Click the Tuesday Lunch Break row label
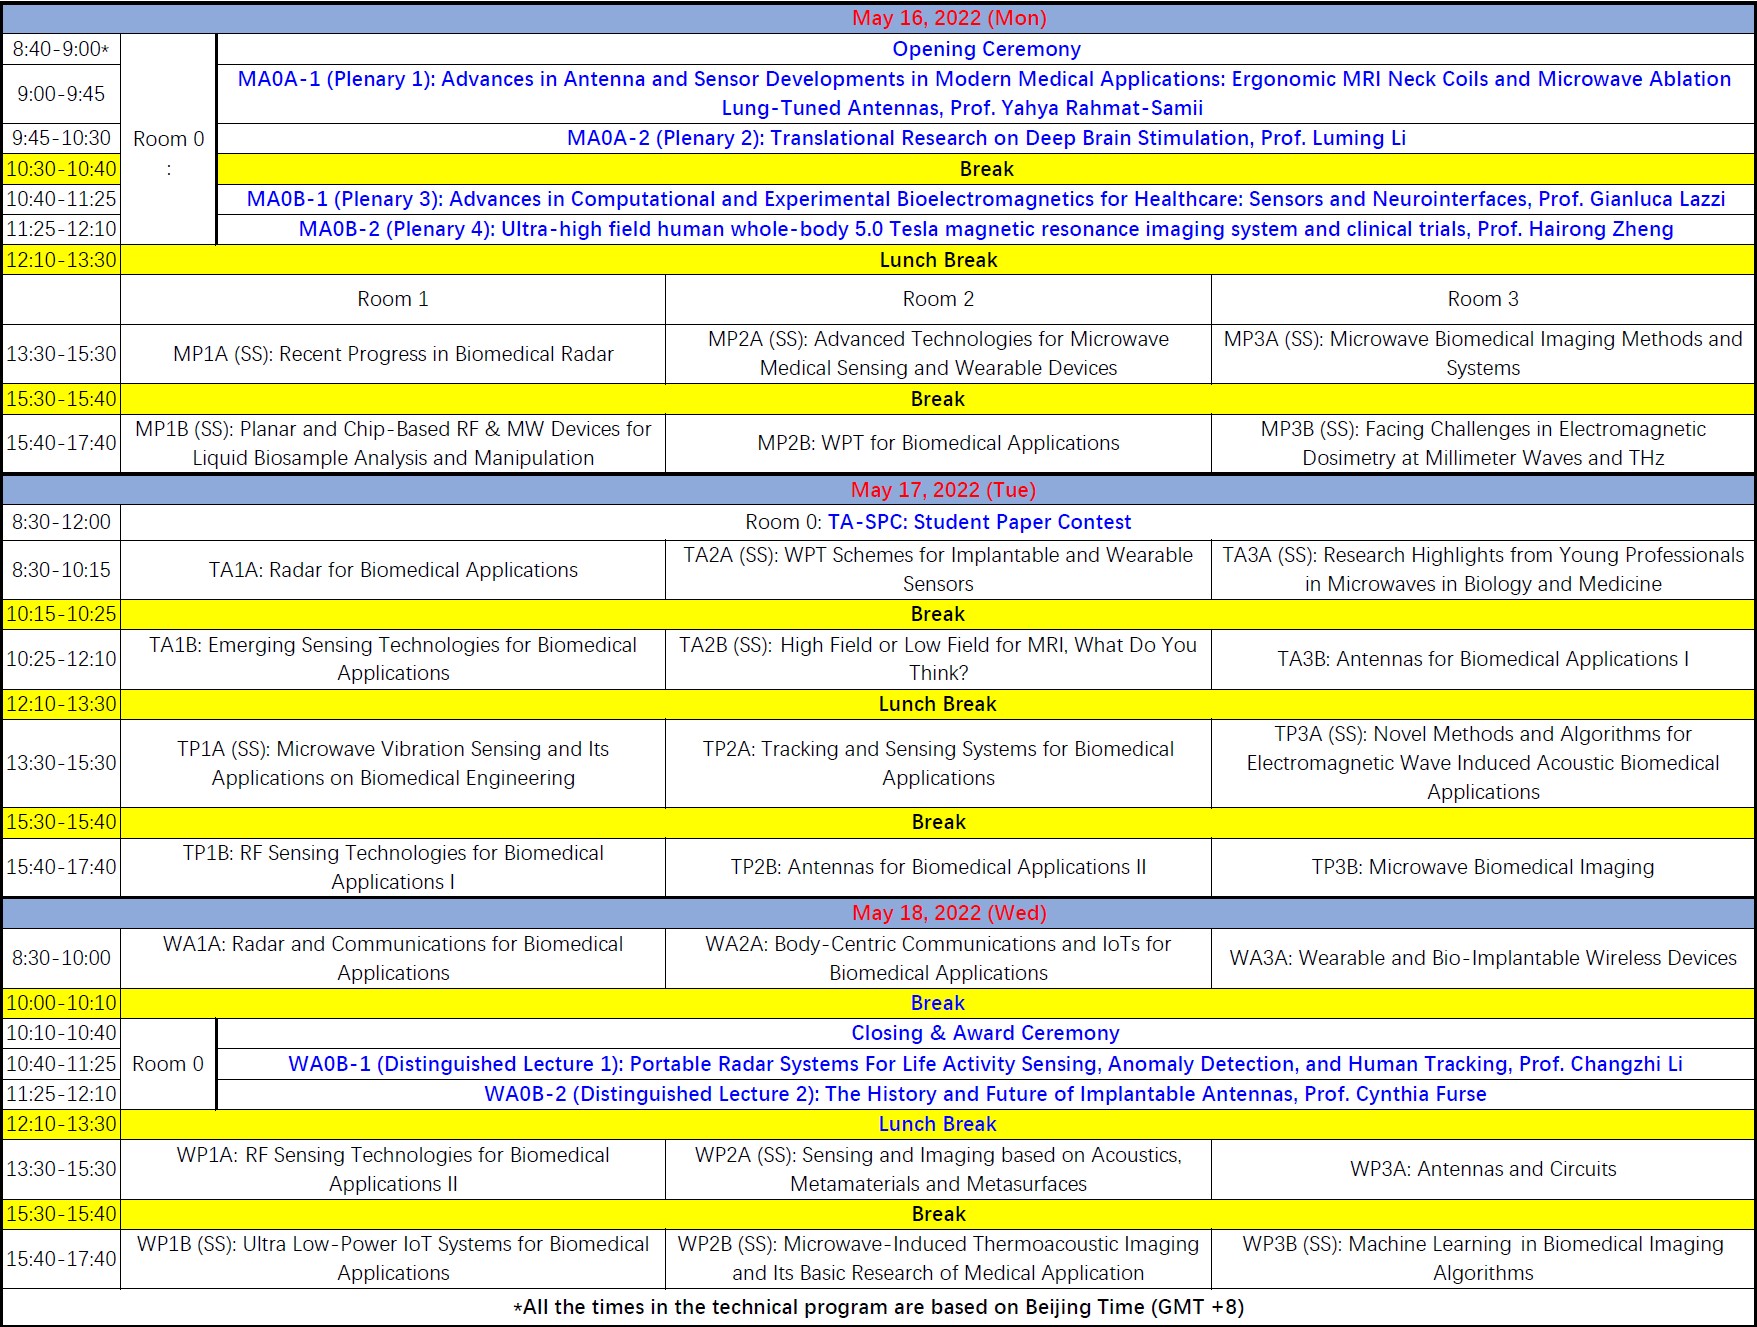This screenshot has height=1327, width=1757. coord(937,704)
